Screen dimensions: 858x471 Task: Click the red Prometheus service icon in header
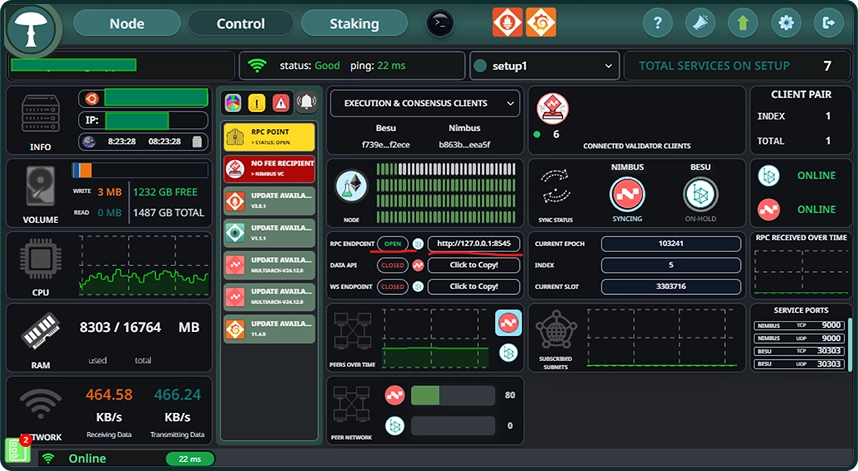click(x=507, y=22)
